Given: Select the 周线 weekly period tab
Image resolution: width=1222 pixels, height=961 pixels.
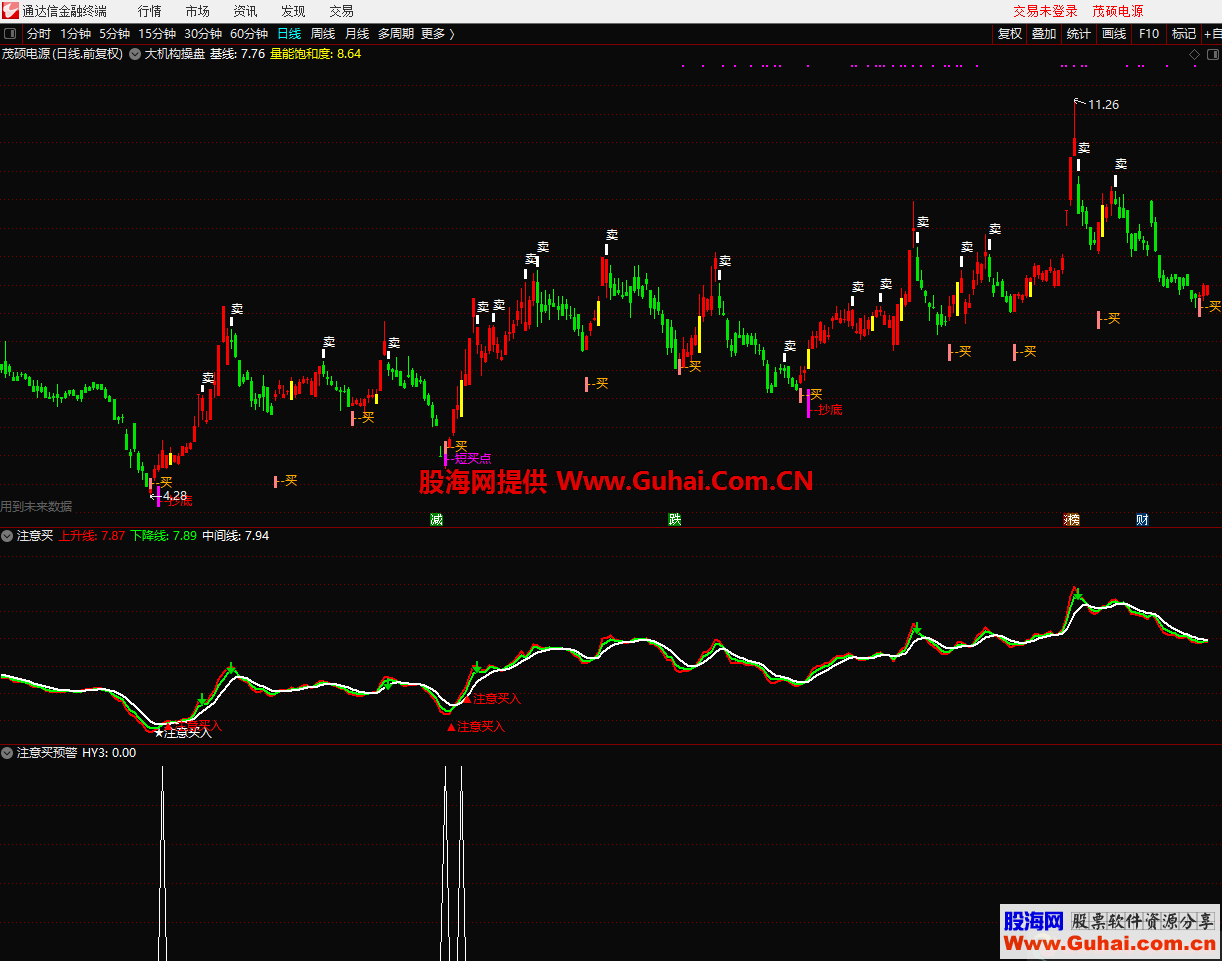Looking at the screenshot, I should point(323,34).
